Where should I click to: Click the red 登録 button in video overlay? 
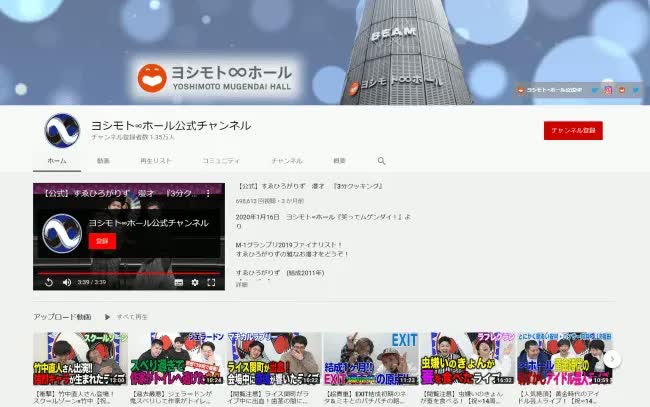click(x=101, y=241)
